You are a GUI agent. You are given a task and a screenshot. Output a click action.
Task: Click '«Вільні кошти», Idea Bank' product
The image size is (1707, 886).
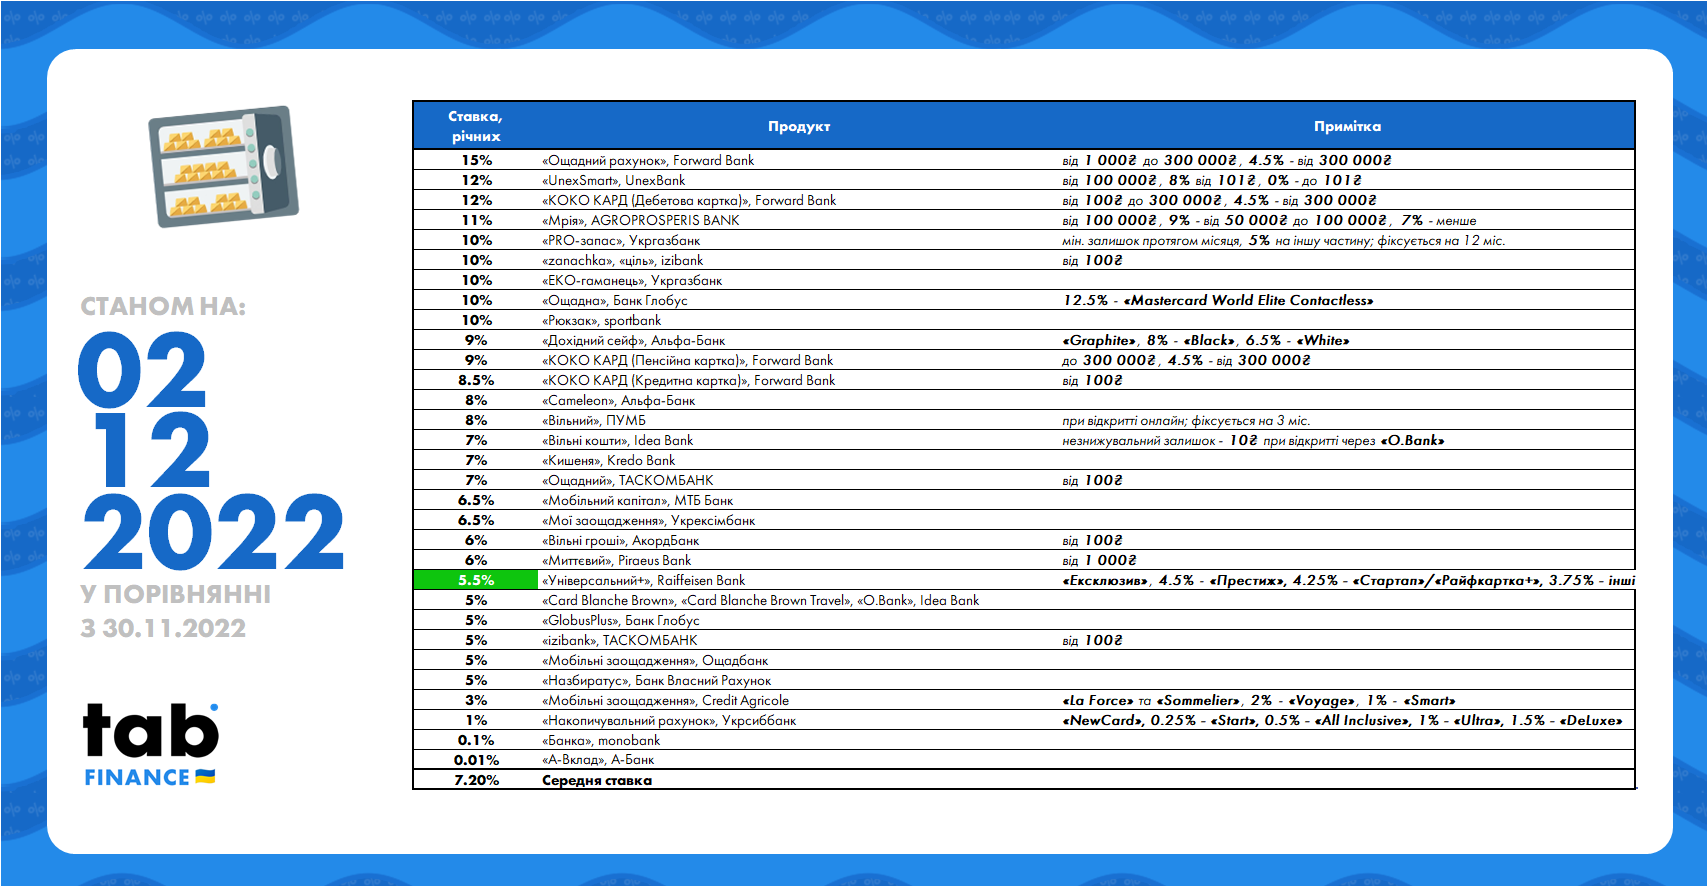pos(617,440)
